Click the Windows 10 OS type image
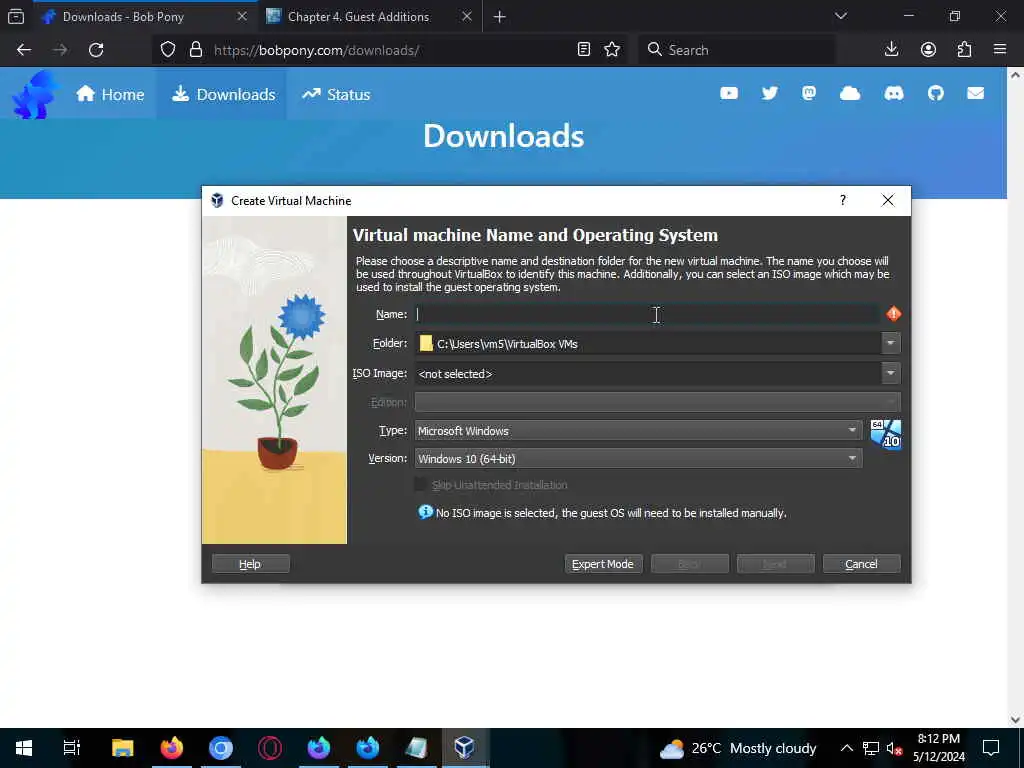Viewport: 1024px width, 768px height. [x=886, y=434]
